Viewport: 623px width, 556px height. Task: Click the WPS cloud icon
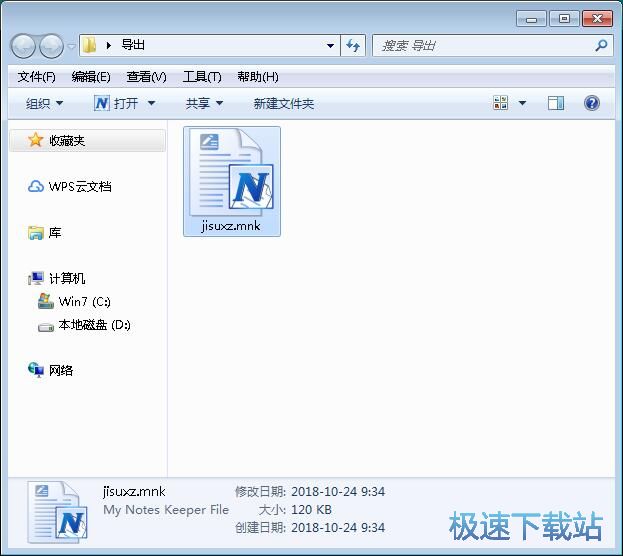(36, 186)
